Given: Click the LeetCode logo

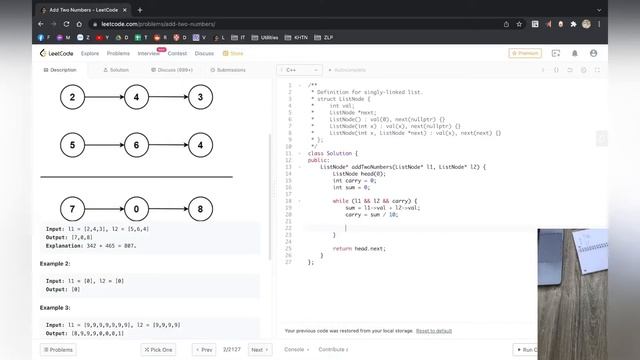Looking at the screenshot, I should [x=56, y=53].
